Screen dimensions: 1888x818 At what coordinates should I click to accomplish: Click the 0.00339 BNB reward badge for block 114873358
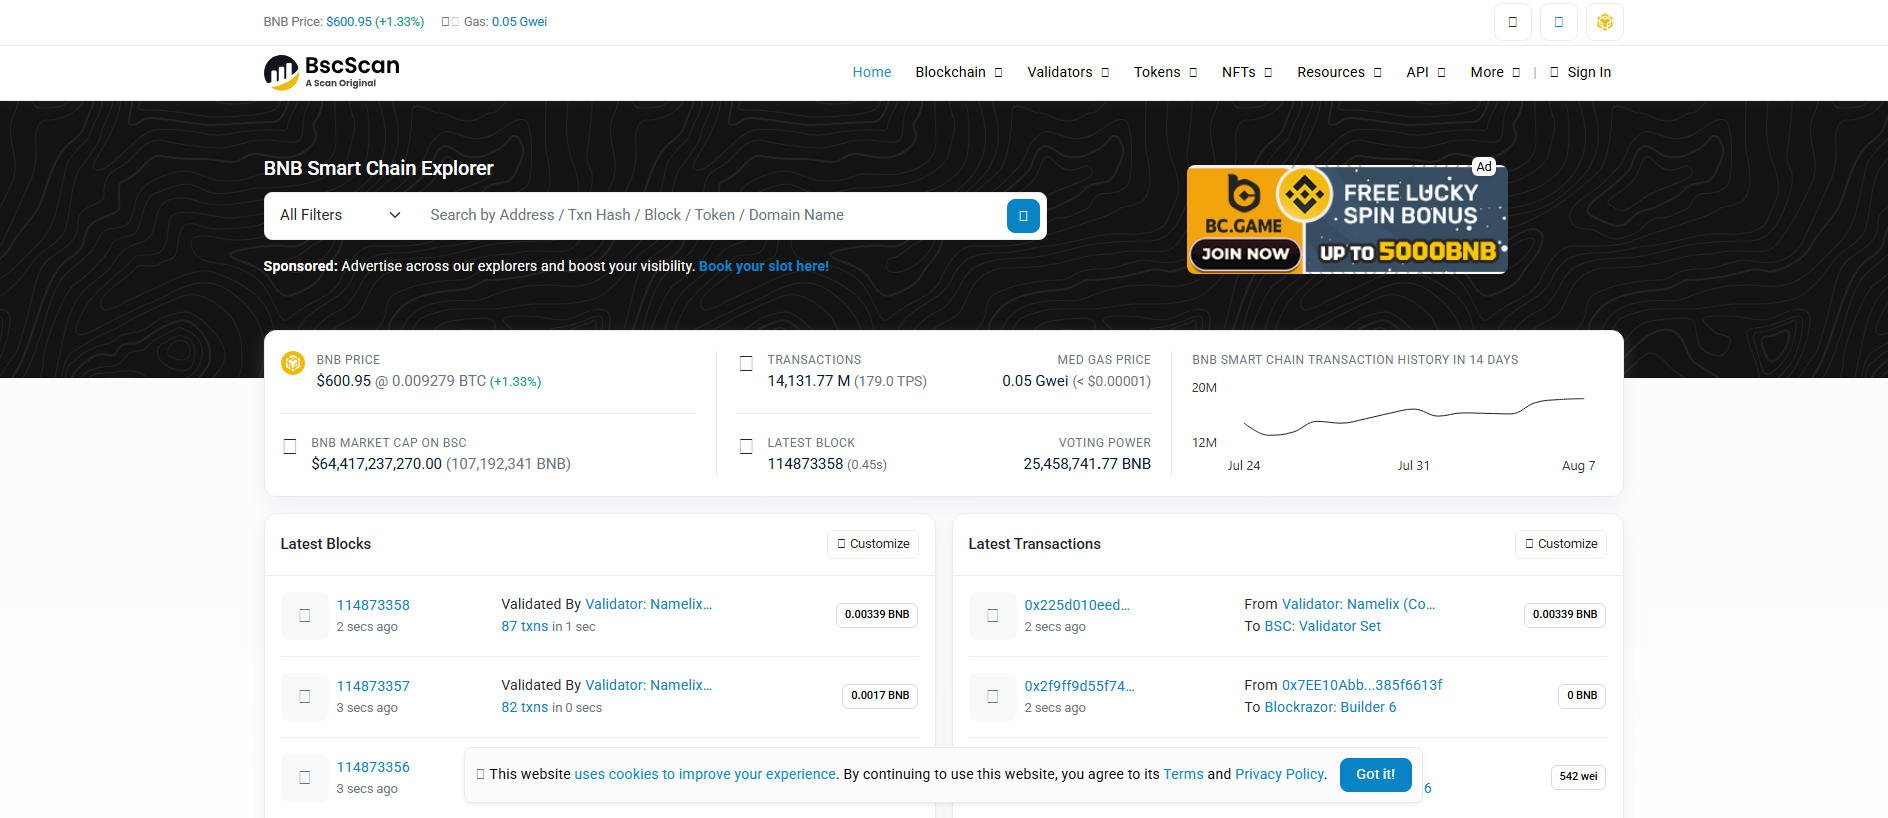877,615
